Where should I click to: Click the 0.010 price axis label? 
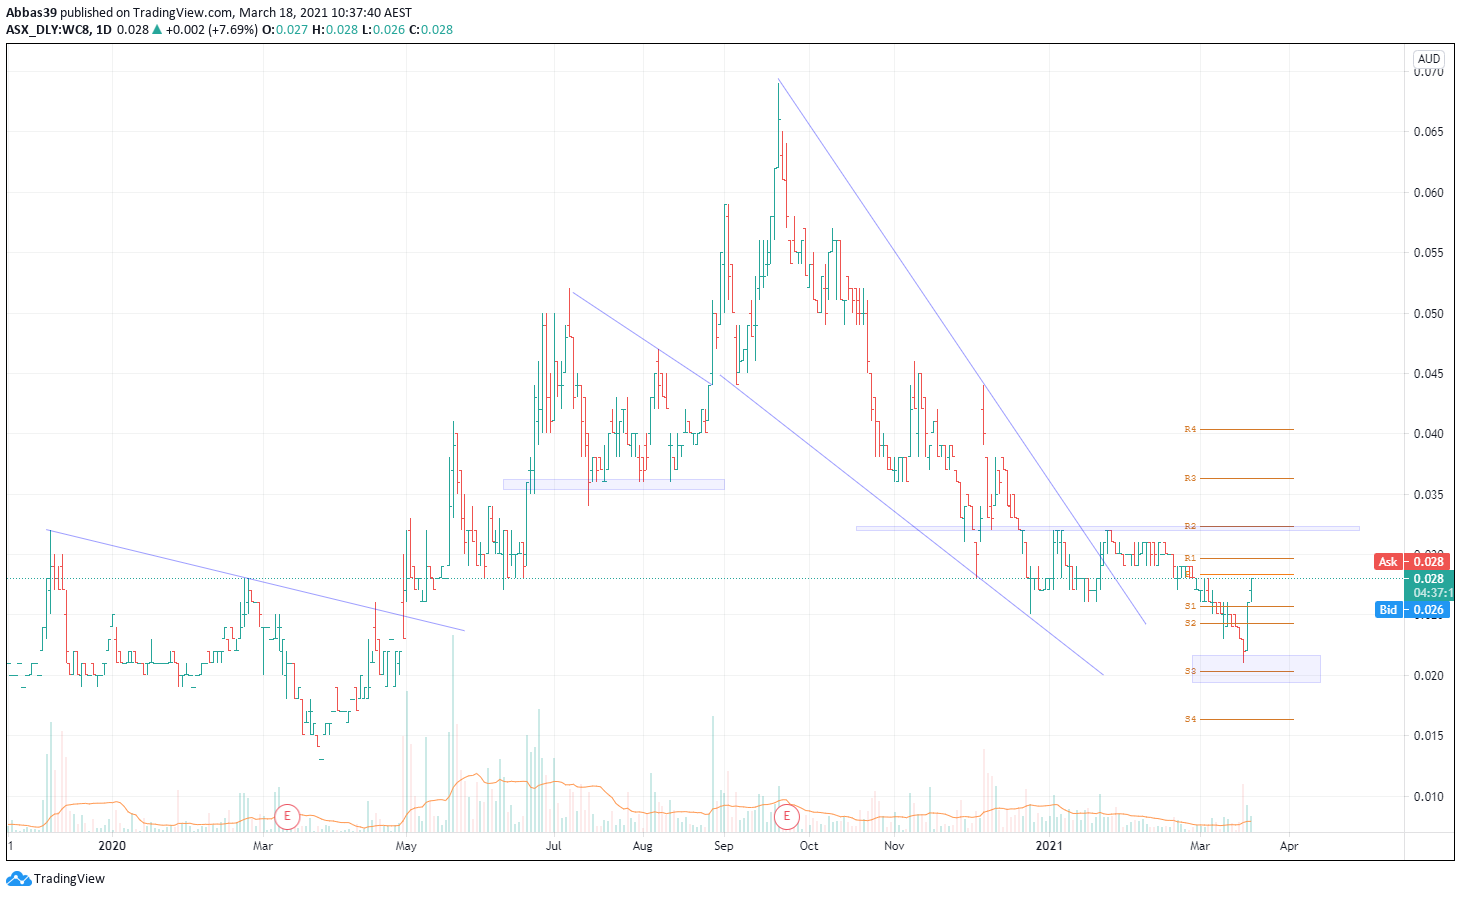click(x=1429, y=797)
